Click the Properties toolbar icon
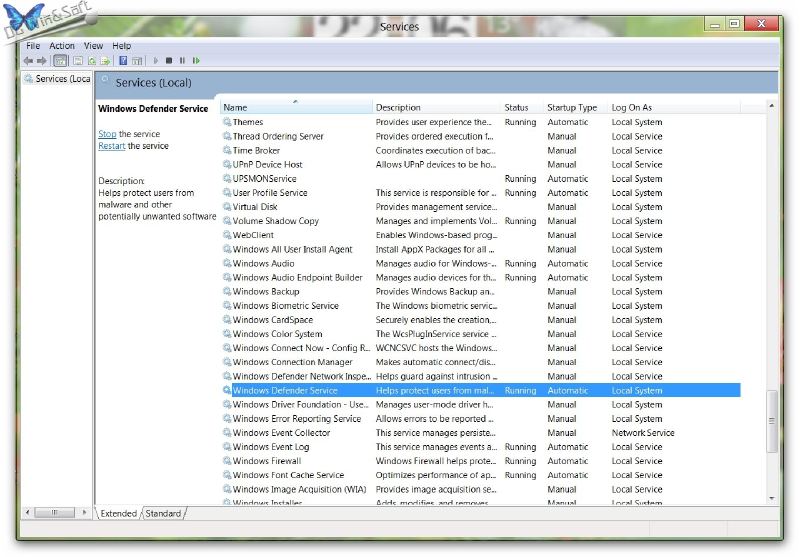 tap(78, 61)
